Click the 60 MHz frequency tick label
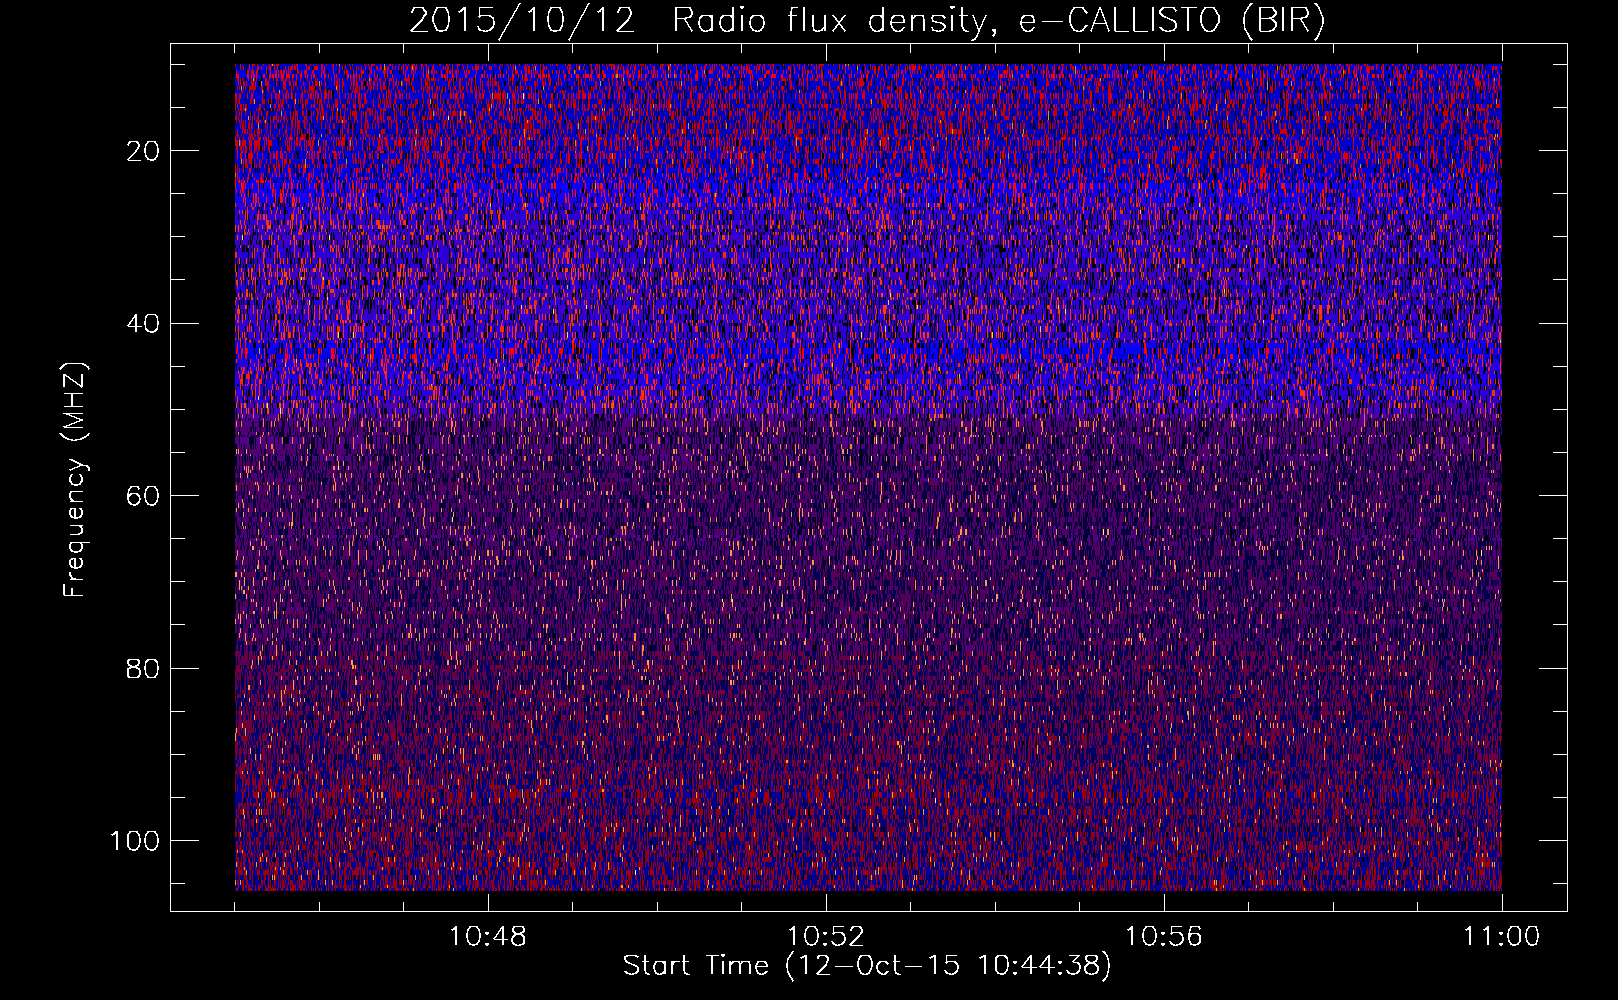Viewport: 1618px width, 1000px height. click(144, 496)
